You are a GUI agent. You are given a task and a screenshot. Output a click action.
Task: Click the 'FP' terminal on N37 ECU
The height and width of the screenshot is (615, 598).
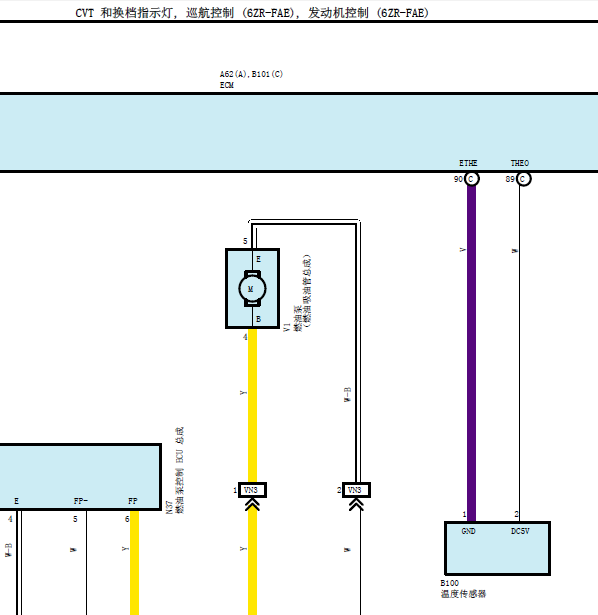133,501
